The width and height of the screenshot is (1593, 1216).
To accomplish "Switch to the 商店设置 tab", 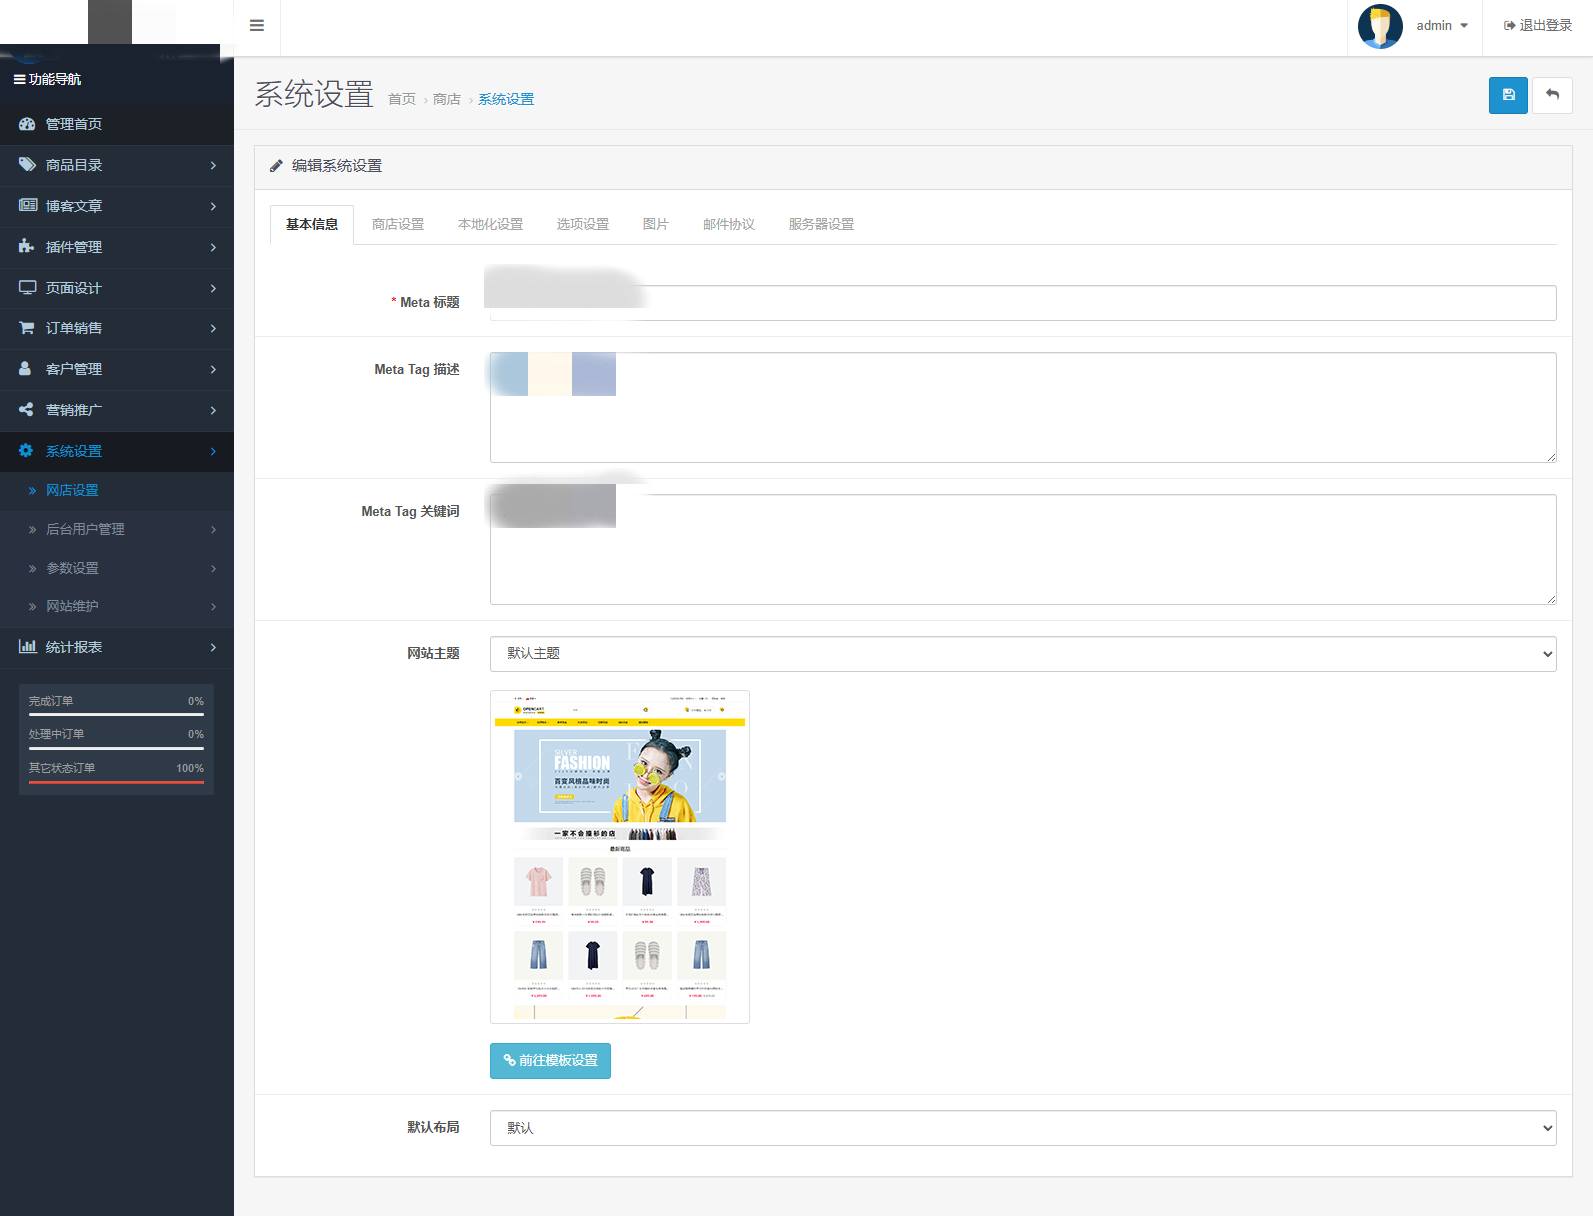I will (x=398, y=224).
